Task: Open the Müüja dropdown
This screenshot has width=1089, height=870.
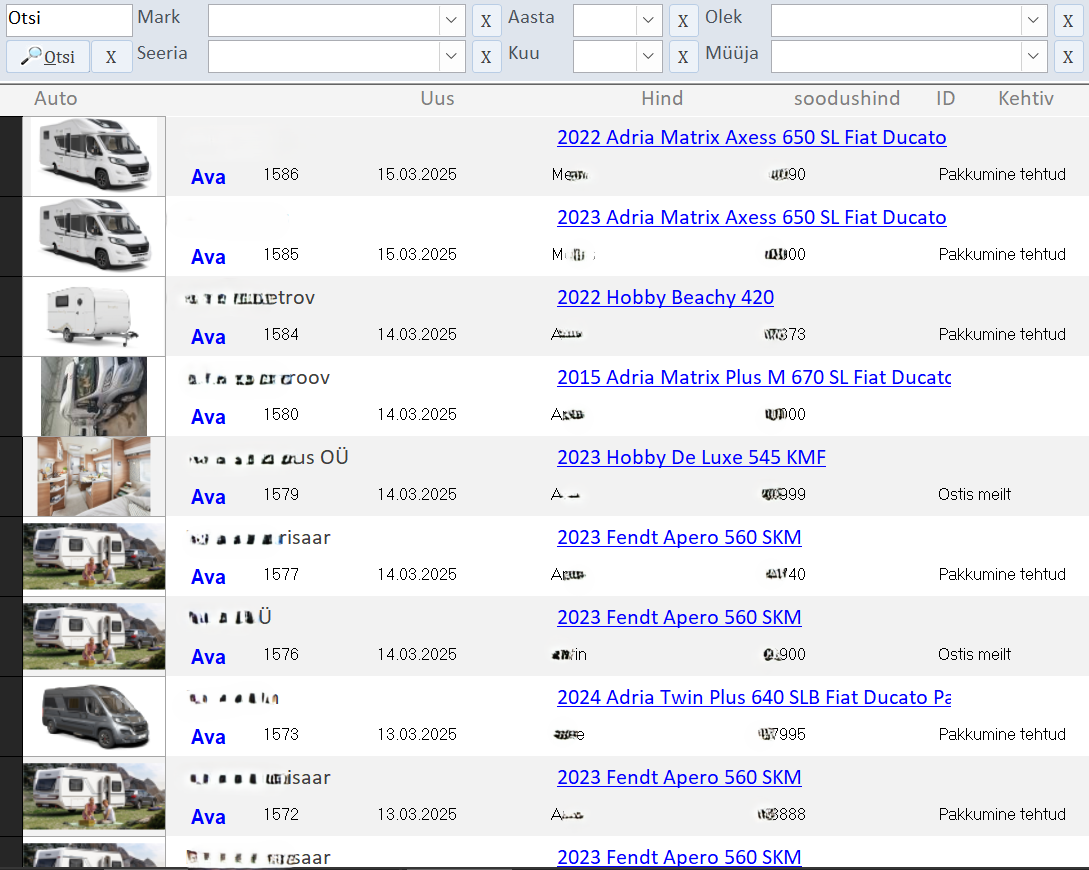Action: (x=1033, y=56)
